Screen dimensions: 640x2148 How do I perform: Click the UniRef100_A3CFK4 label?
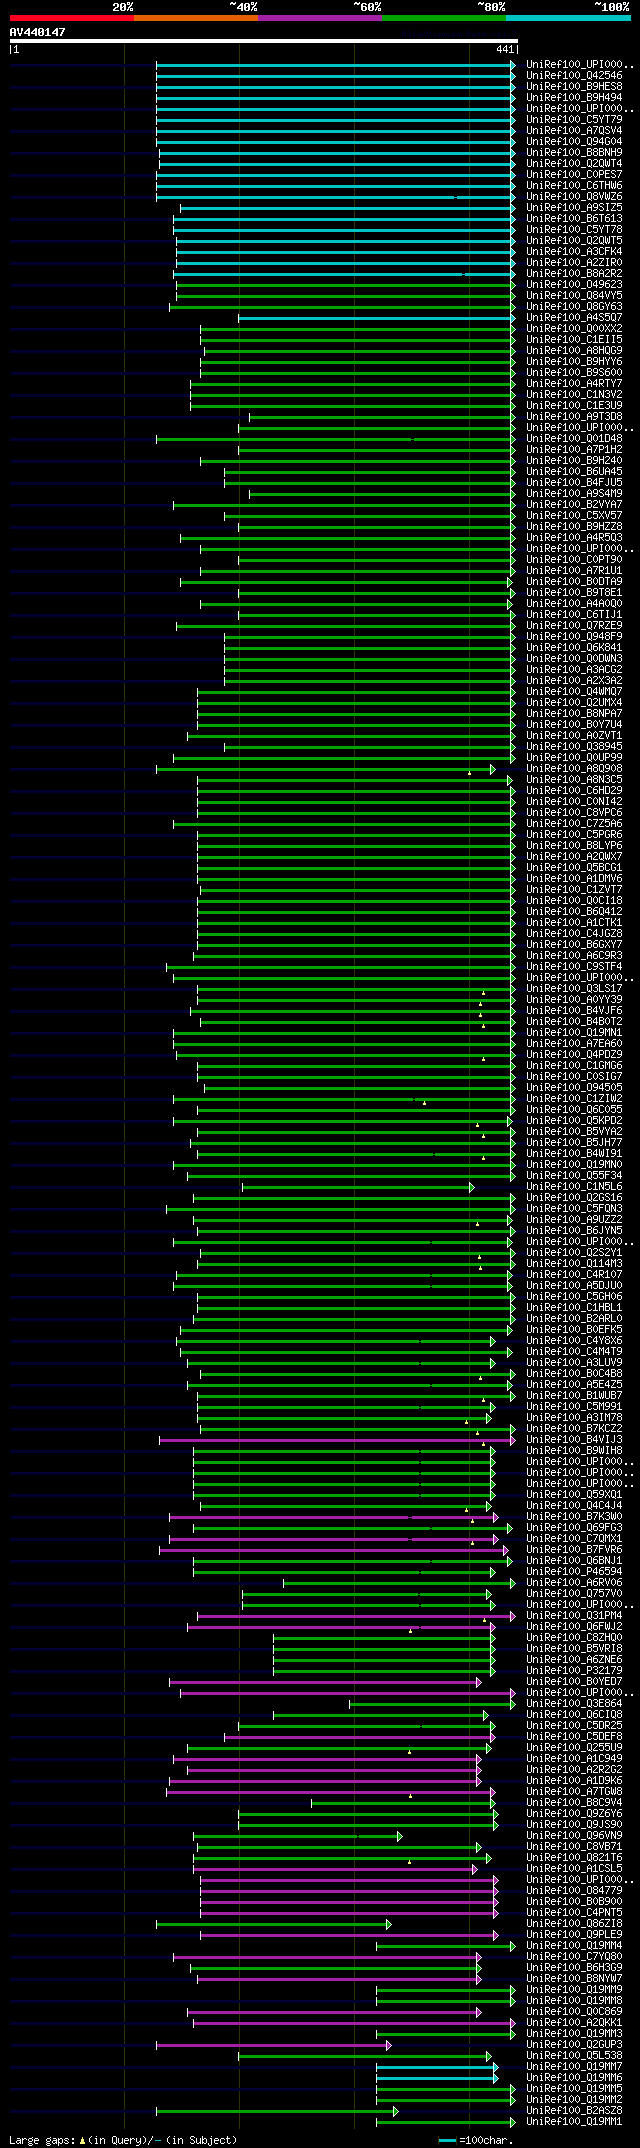574,251
